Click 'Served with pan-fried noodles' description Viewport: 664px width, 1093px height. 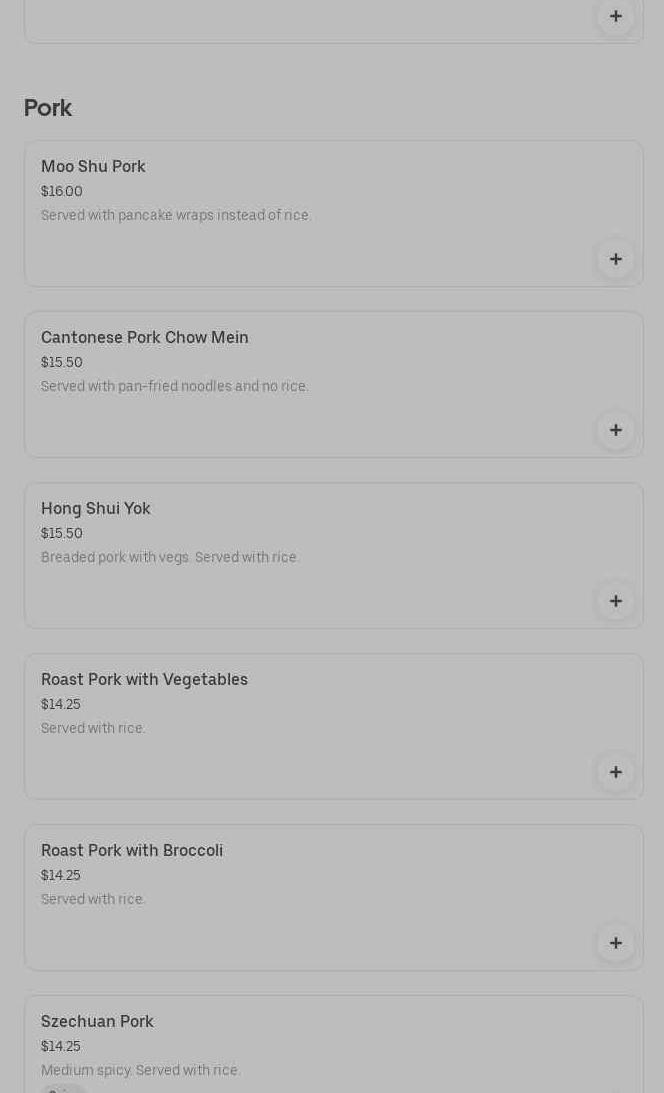click(x=175, y=386)
